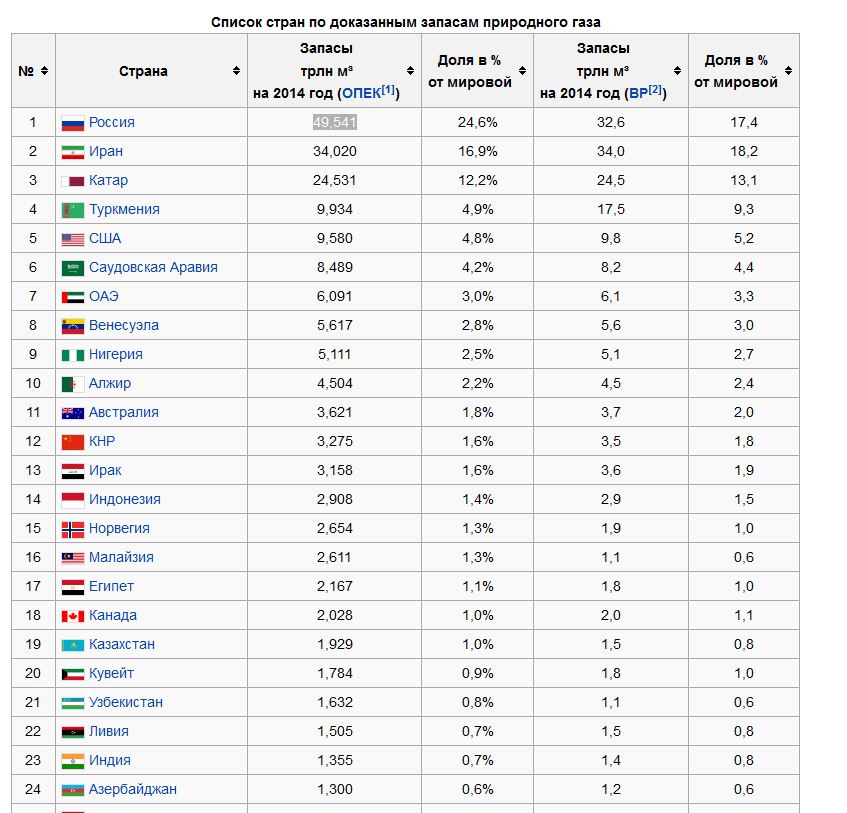Click the Iran flag icon

point(72,152)
